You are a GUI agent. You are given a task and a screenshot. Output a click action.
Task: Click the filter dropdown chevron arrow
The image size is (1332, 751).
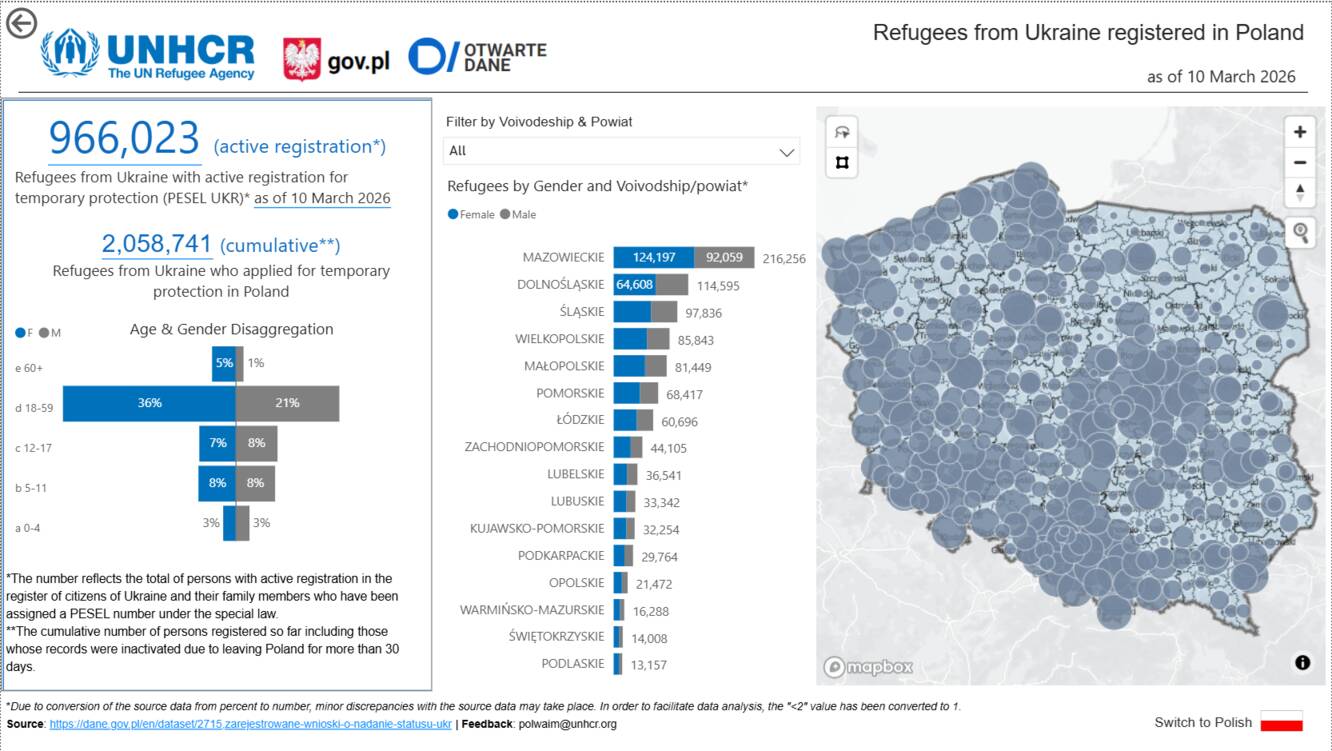pyautogui.click(x=786, y=152)
